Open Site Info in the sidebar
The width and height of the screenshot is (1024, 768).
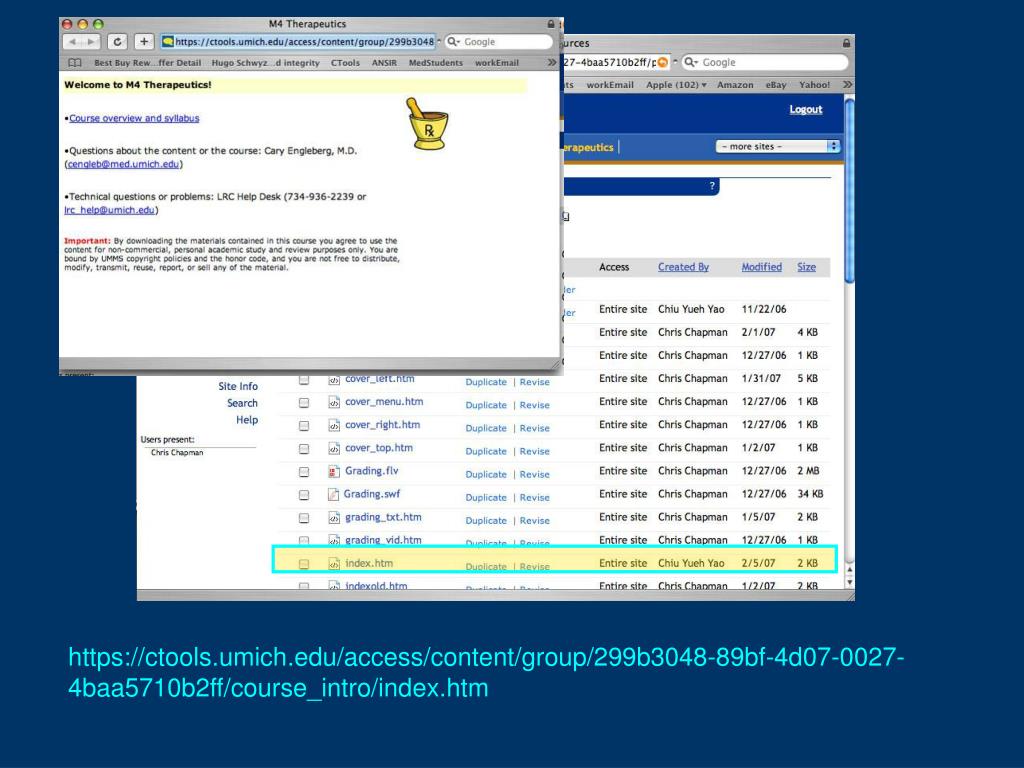[x=238, y=387]
